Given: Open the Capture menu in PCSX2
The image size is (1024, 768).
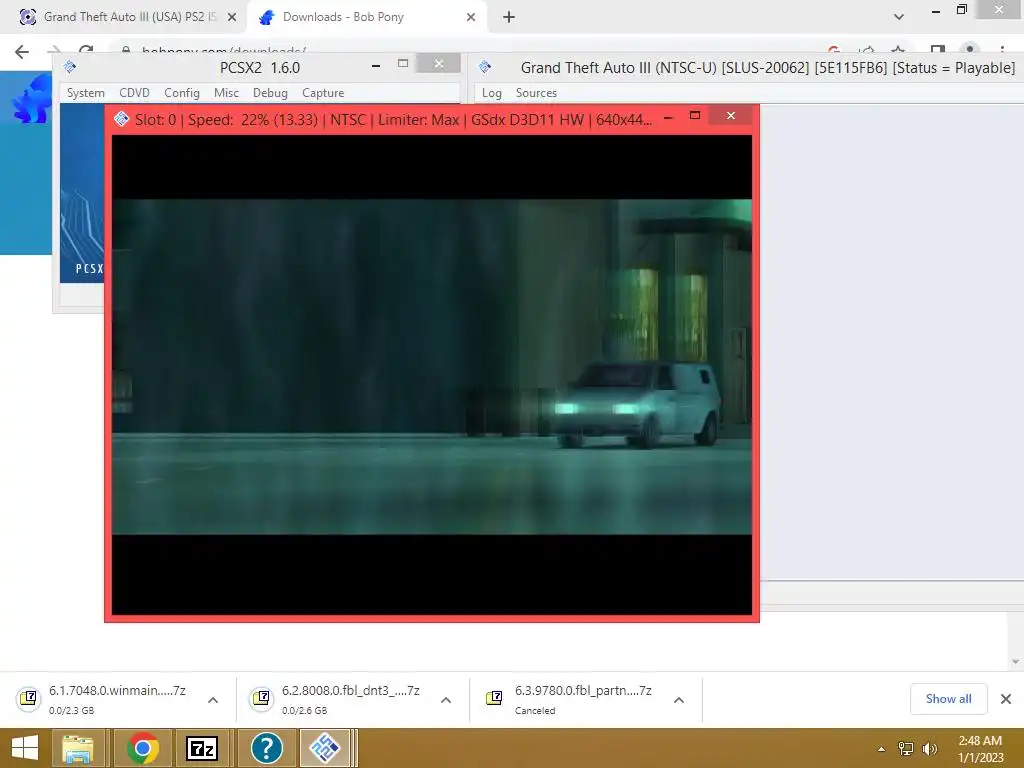Looking at the screenshot, I should tap(323, 93).
